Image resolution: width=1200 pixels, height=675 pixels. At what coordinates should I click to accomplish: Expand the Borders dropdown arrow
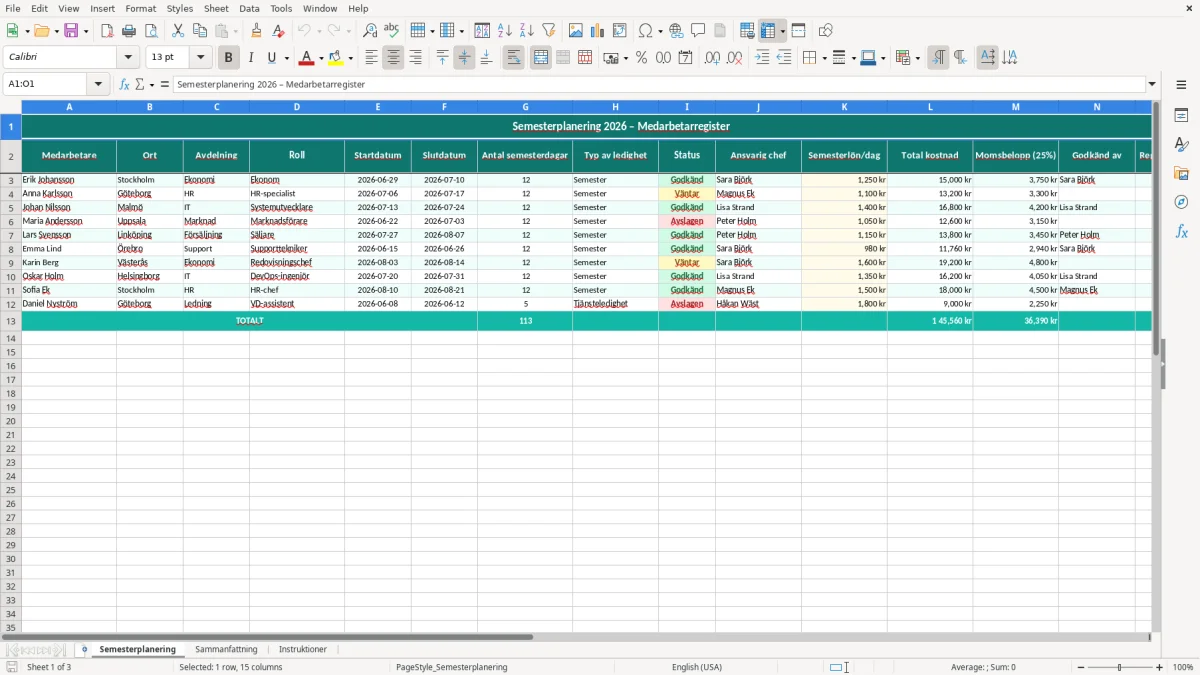(x=823, y=58)
